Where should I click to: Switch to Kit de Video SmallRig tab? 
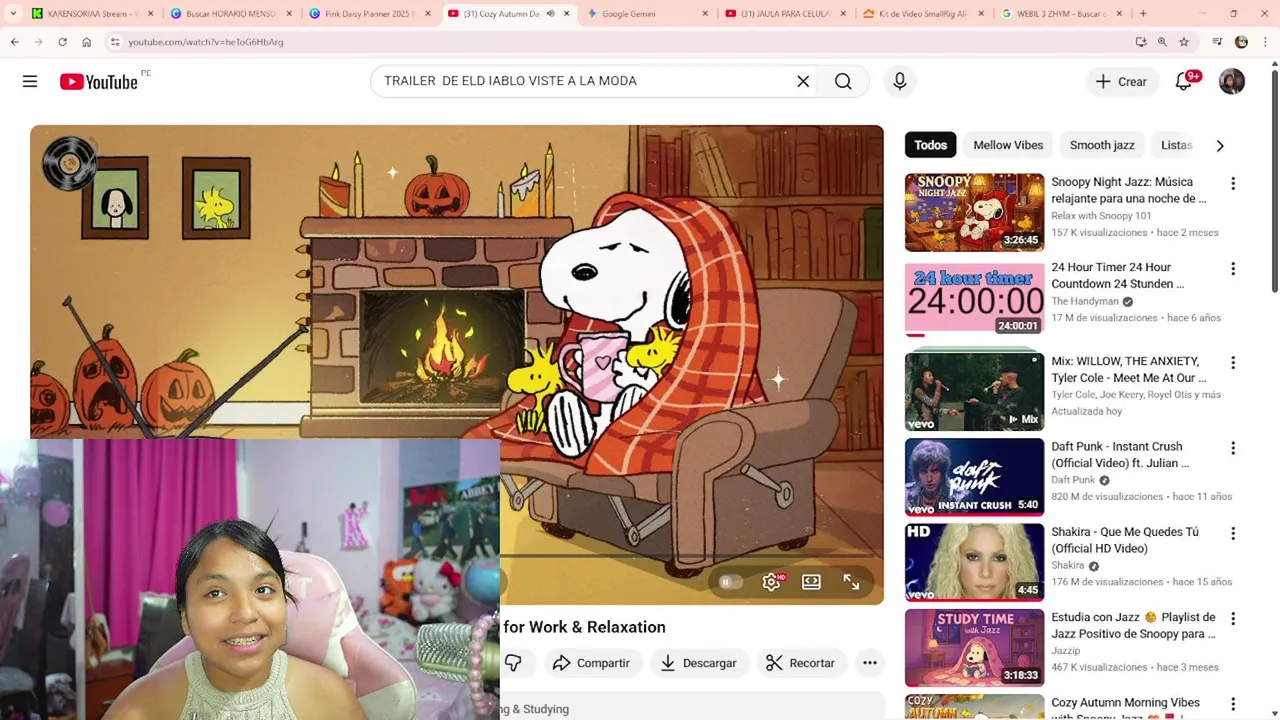[922, 14]
